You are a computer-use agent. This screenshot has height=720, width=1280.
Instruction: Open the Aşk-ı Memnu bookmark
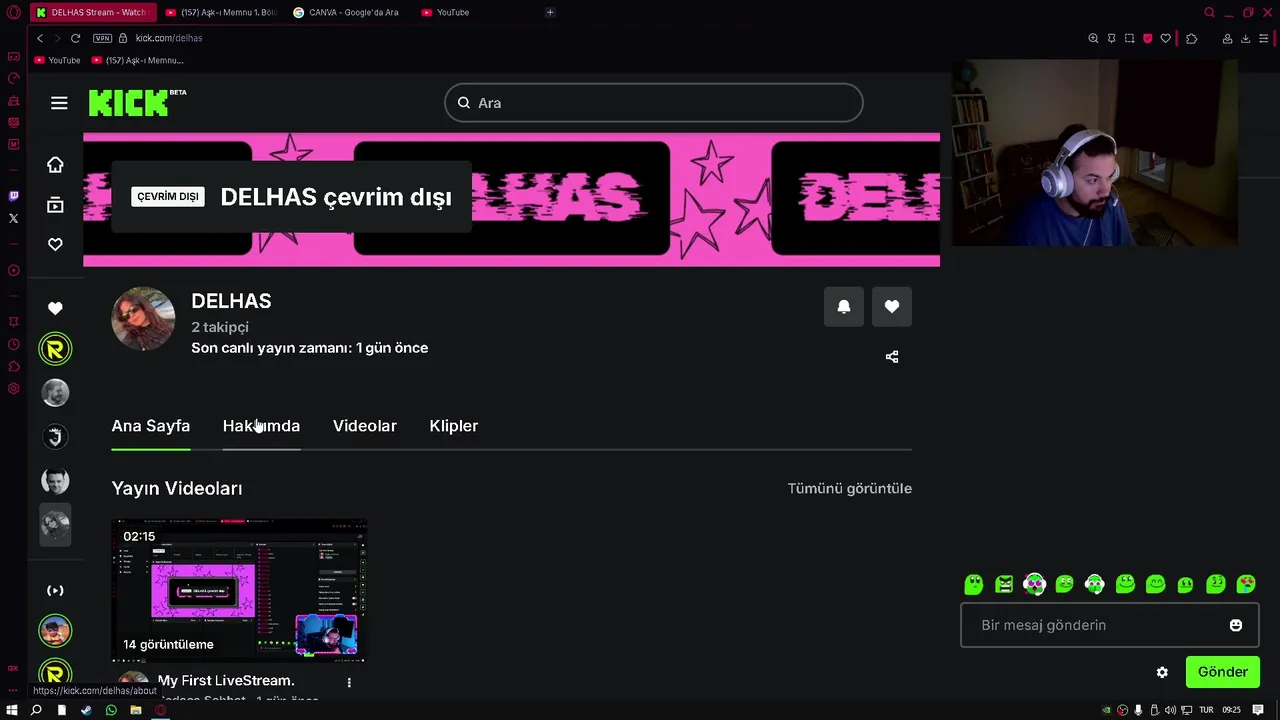(x=138, y=60)
